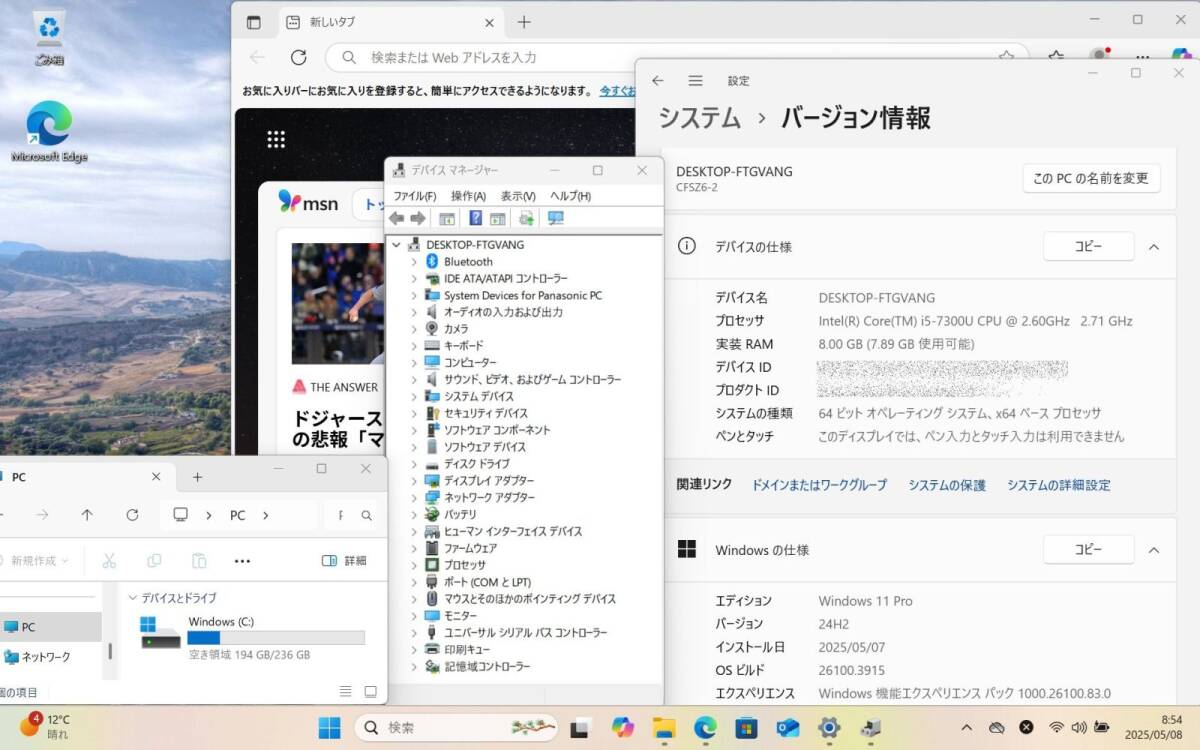
Task: Expand the Bluetooth node in Device Manager
Action: [x=414, y=262]
